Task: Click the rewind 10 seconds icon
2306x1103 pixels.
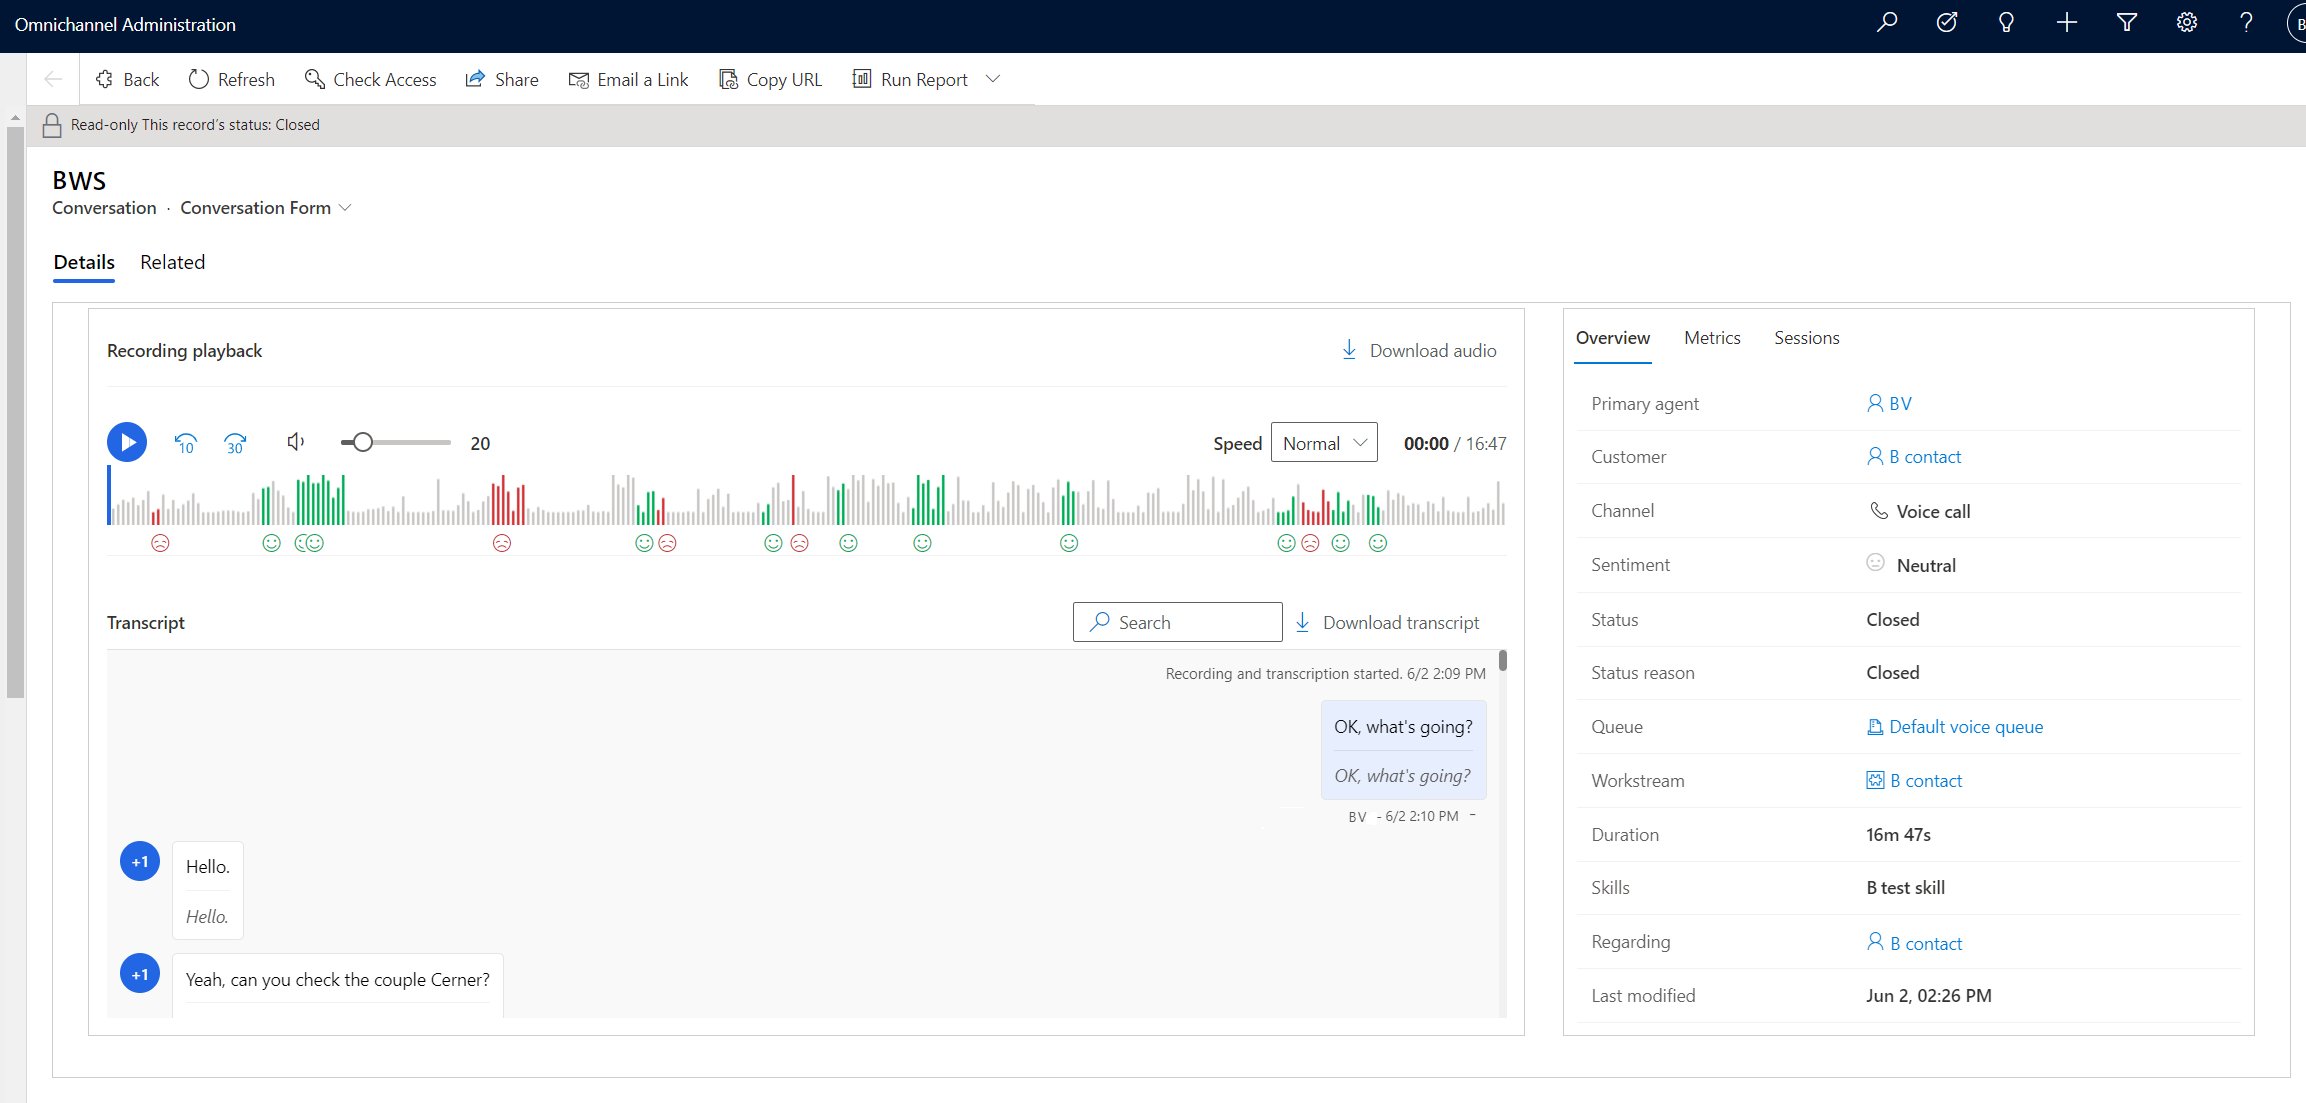Action: coord(185,441)
